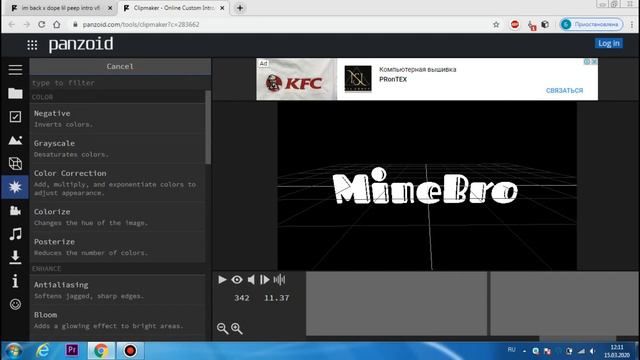Image resolution: width=640 pixels, height=360 pixels.
Task: Open the 3D objects cube icon
Action: (15, 164)
